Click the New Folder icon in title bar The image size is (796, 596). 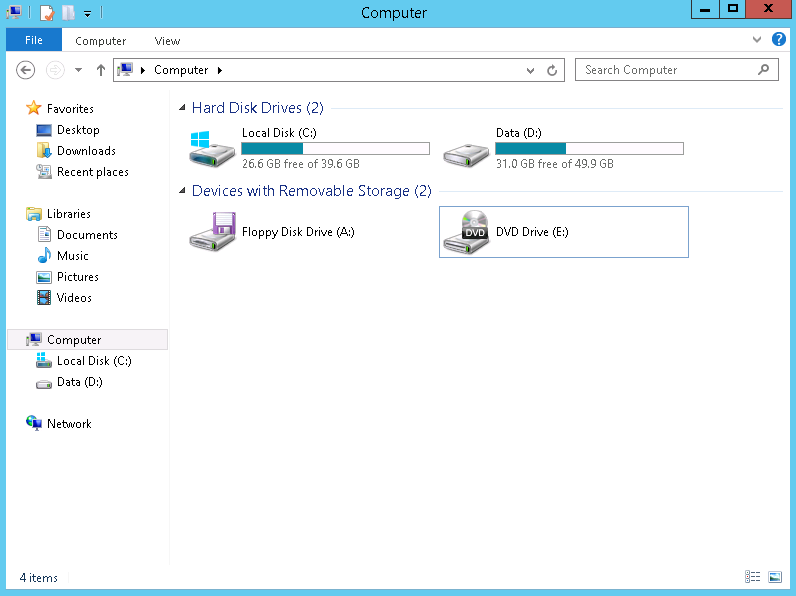point(68,13)
